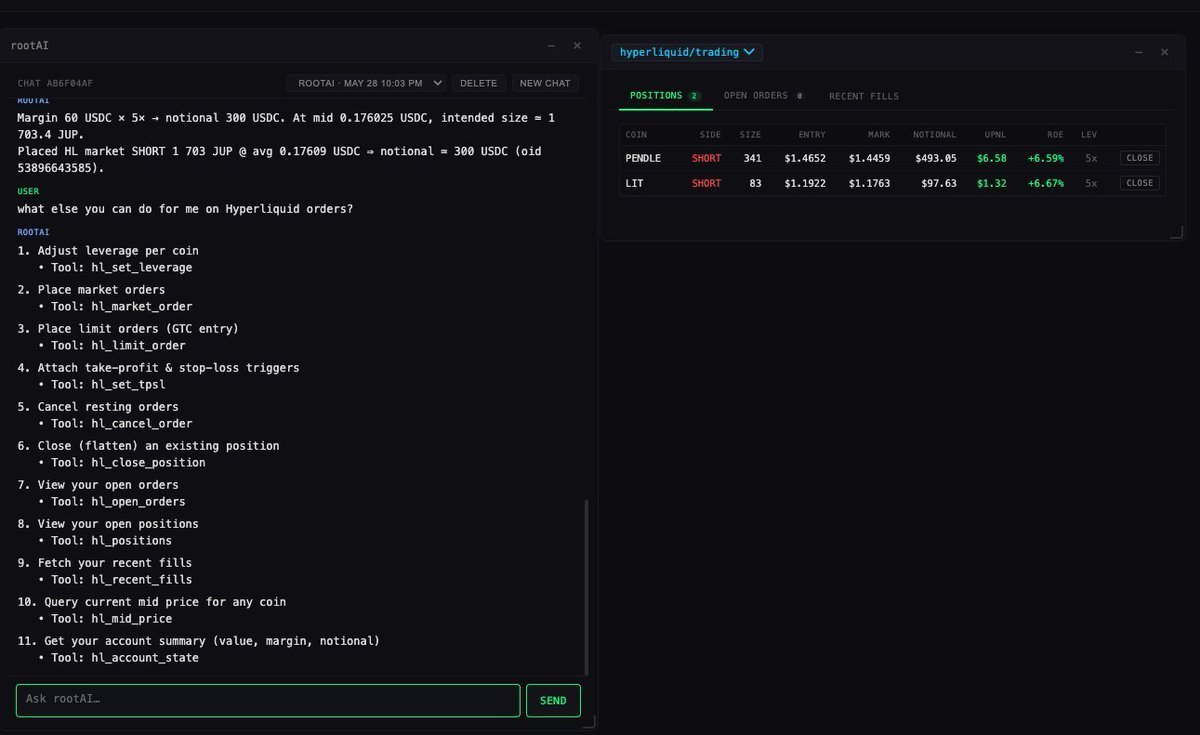Click resize grip of trading window
Image resolution: width=1200 pixels, height=735 pixels.
[x=1176, y=232]
